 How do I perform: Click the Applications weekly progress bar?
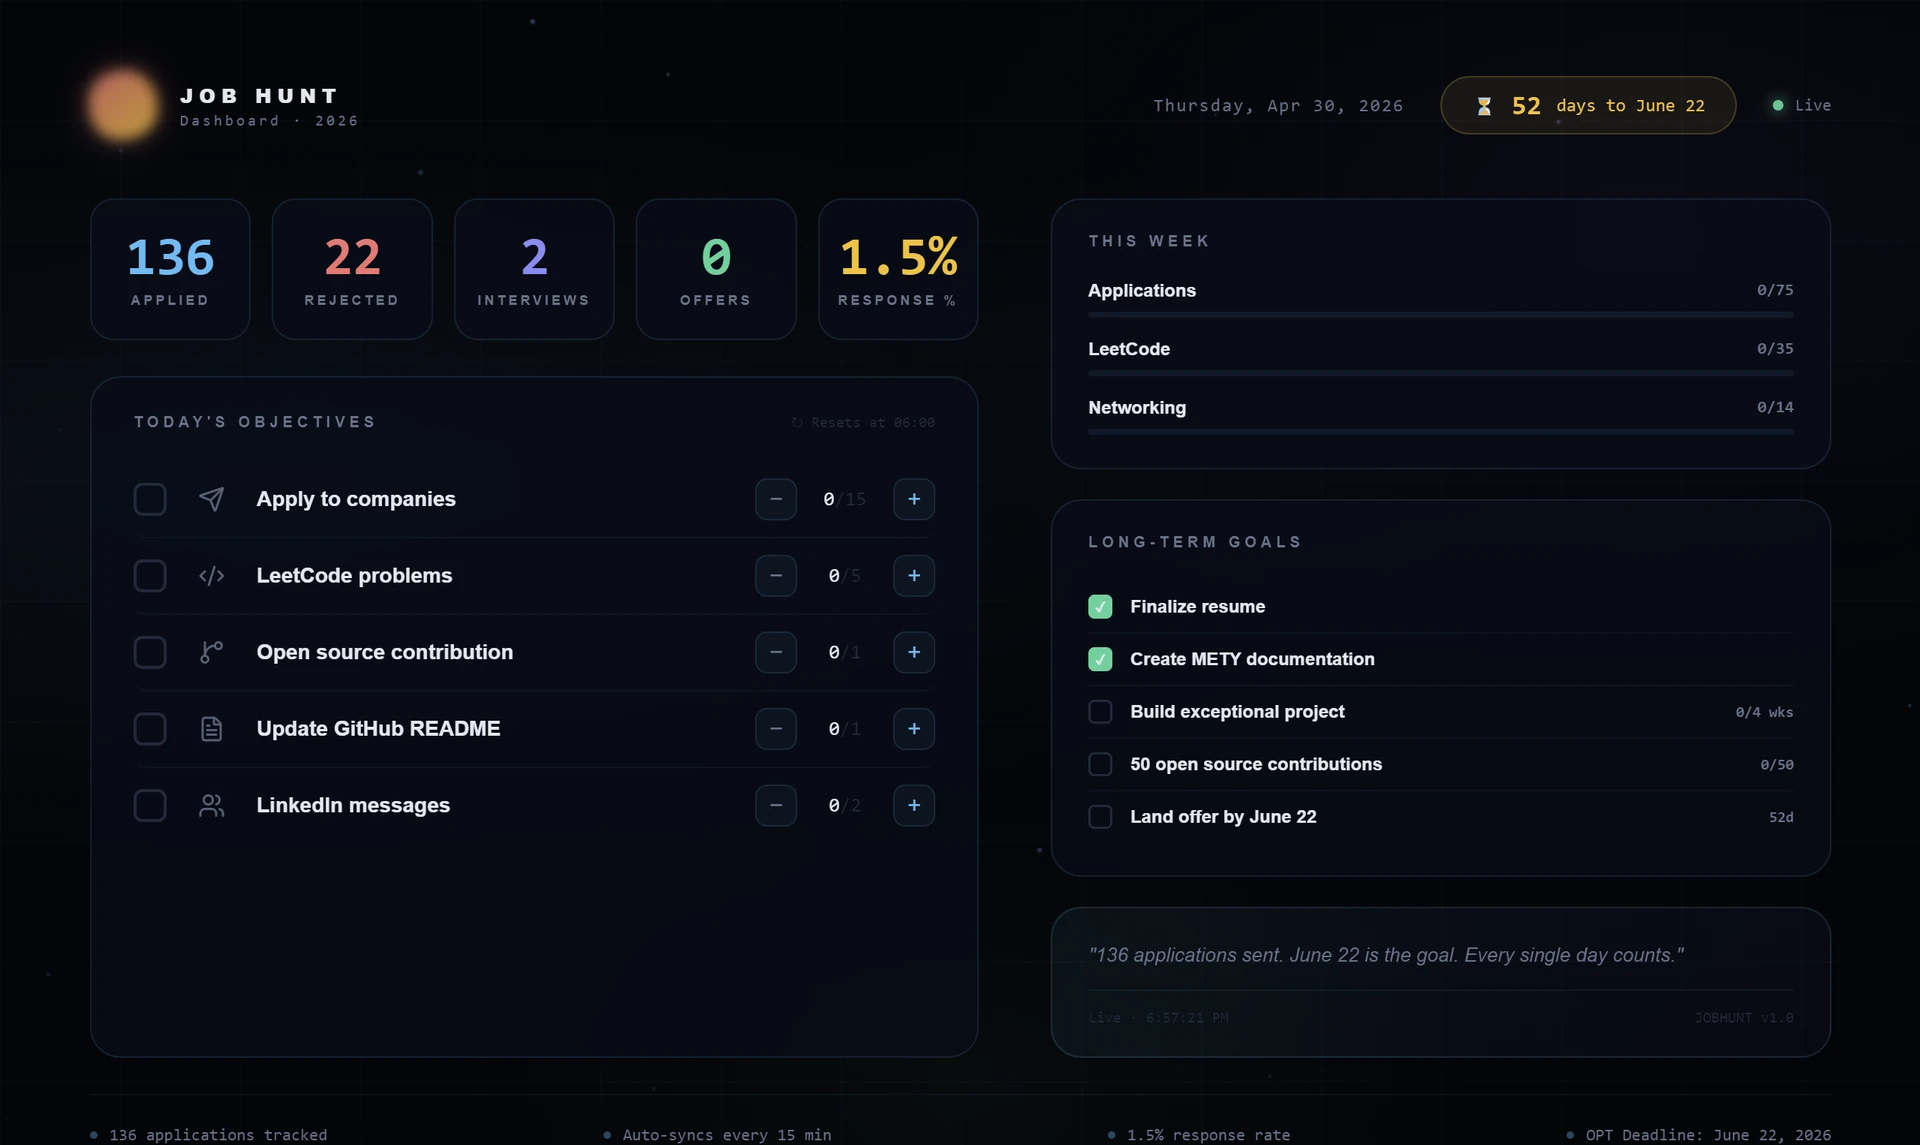[x=1441, y=315]
